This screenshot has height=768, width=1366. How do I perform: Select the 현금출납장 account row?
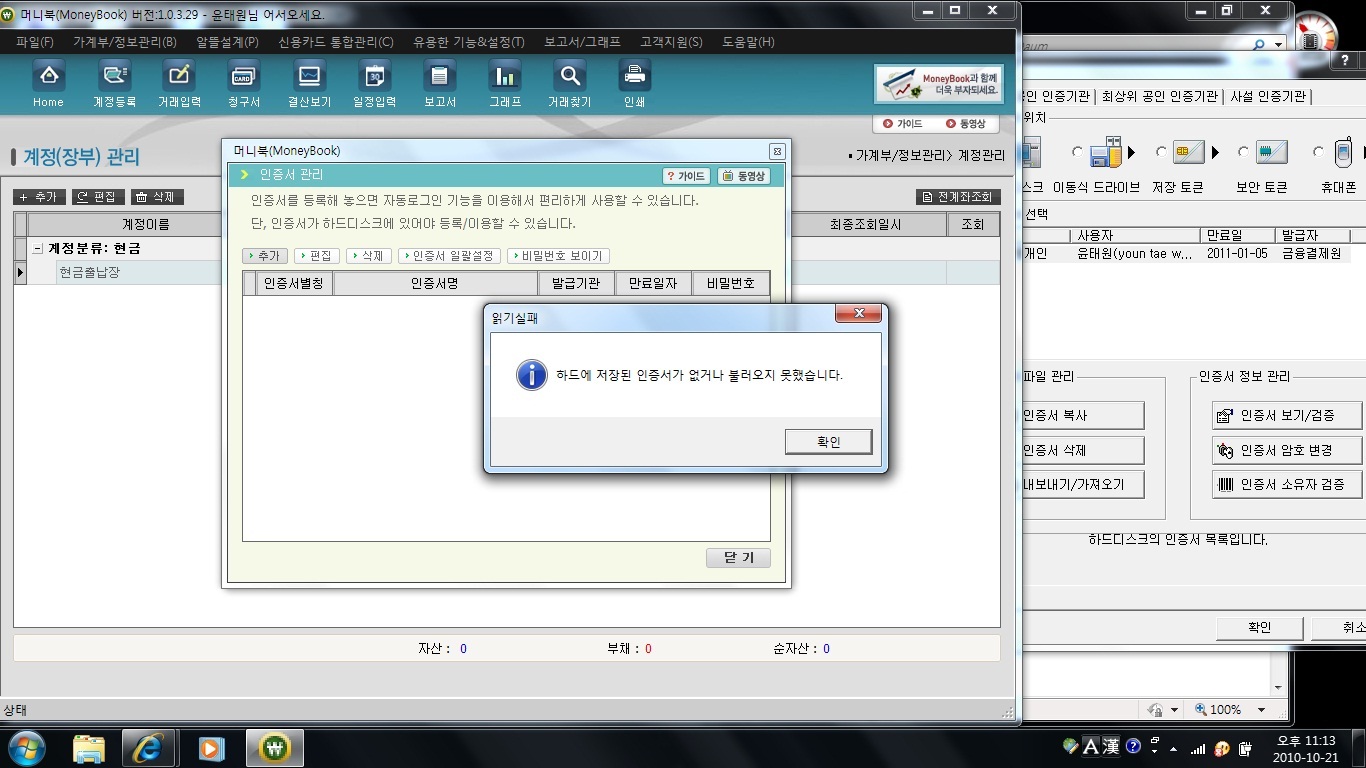pos(89,272)
